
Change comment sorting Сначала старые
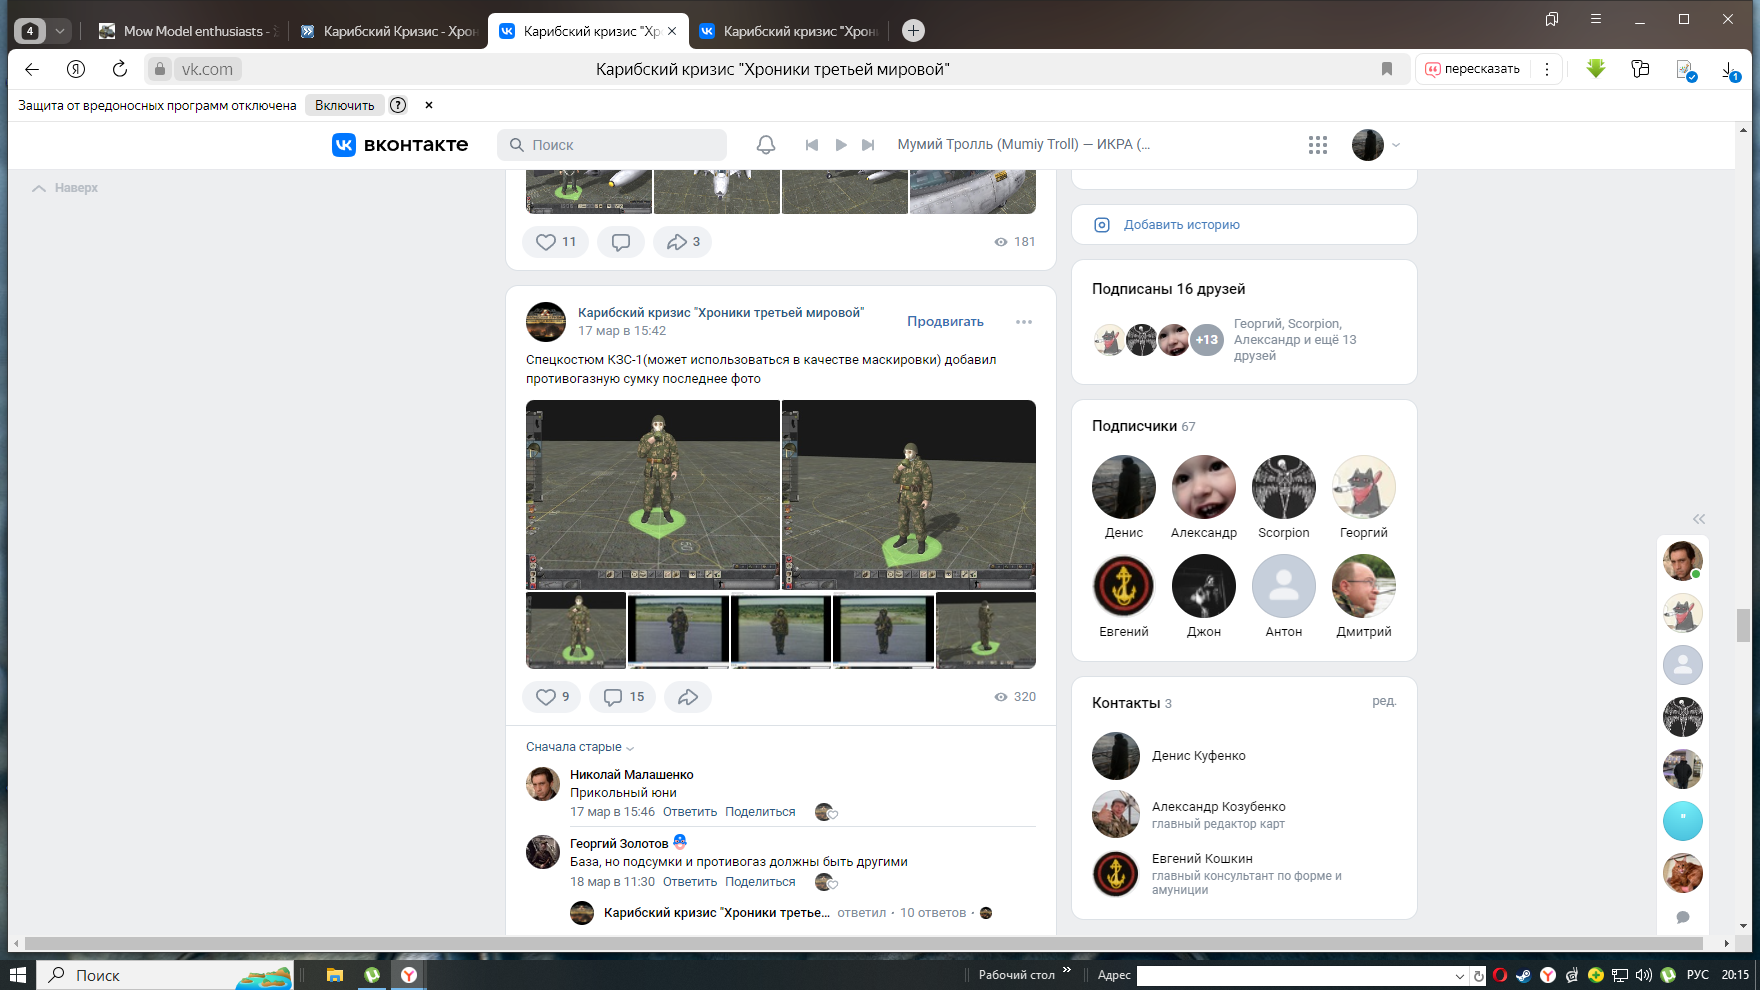[580, 747]
